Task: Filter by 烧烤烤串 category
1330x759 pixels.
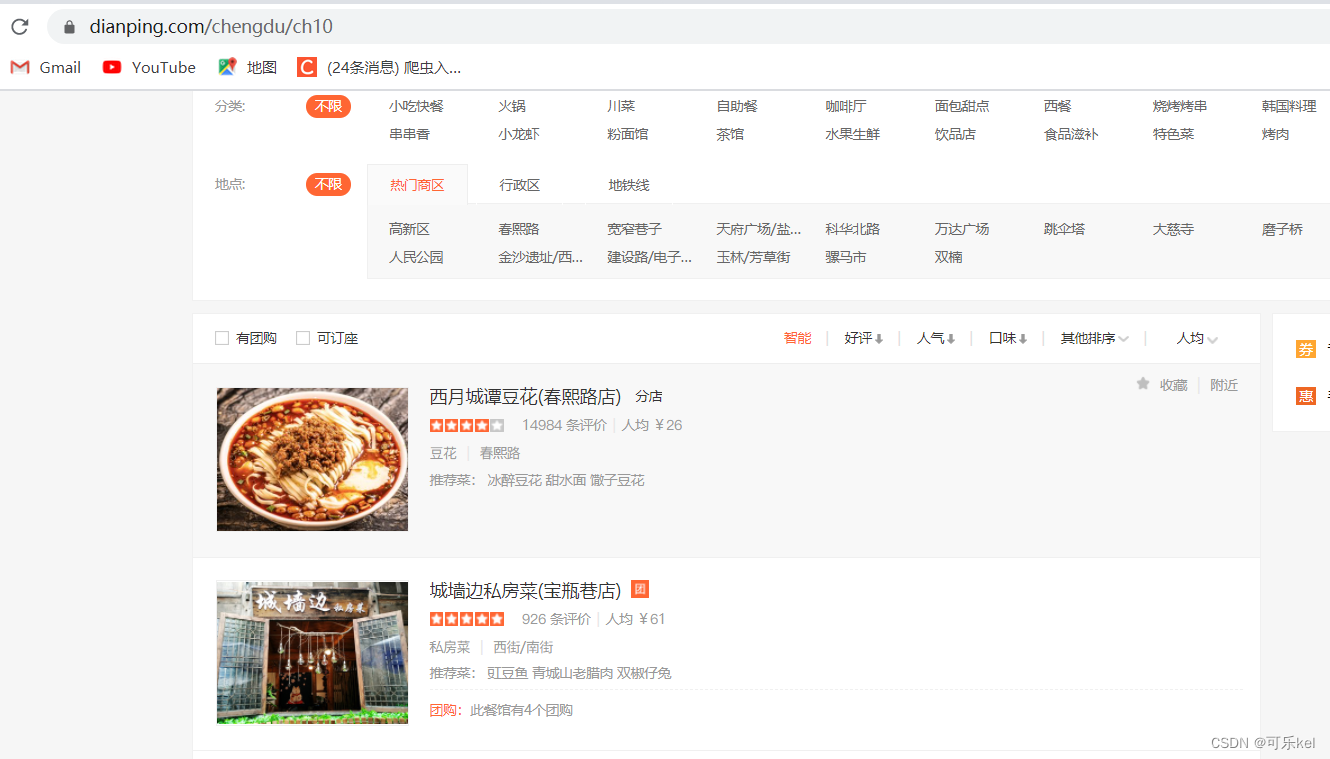Action: pyautogui.click(x=1180, y=106)
